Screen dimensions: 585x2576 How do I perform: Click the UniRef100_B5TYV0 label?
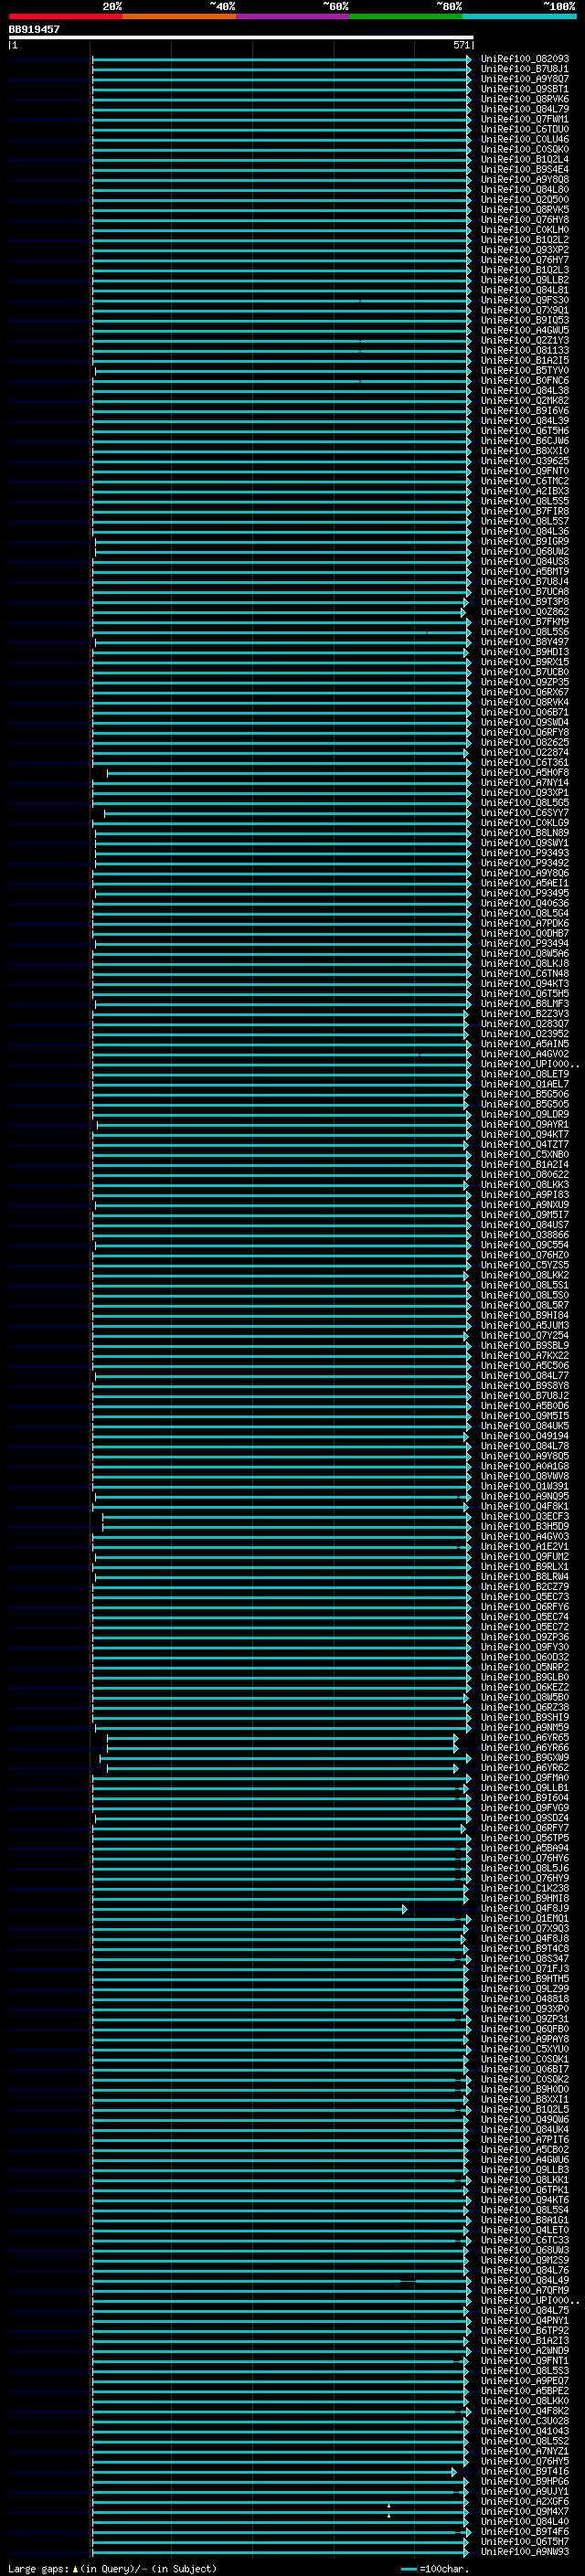[524, 370]
